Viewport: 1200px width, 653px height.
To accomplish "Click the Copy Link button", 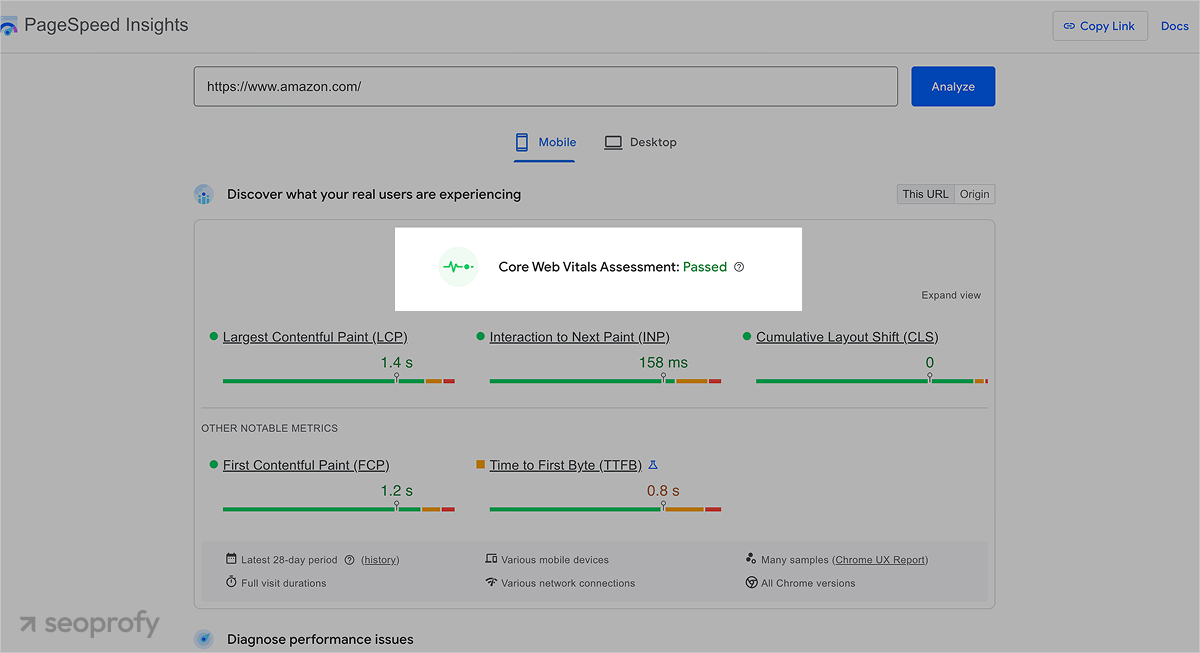I will pyautogui.click(x=1099, y=26).
